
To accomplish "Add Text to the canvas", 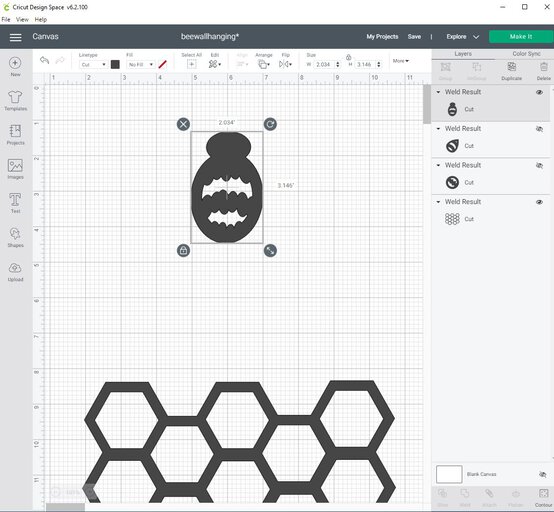I will (x=15, y=203).
